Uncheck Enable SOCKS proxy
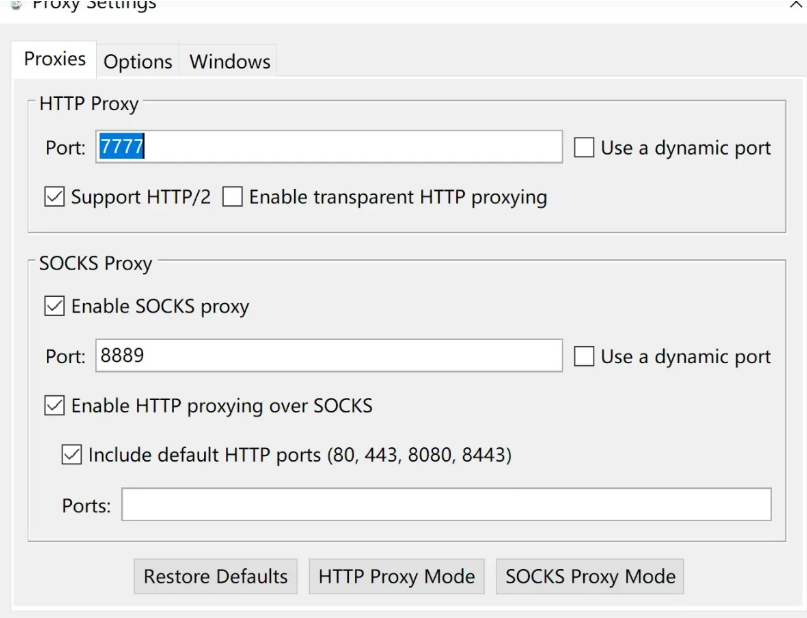 click(x=55, y=306)
